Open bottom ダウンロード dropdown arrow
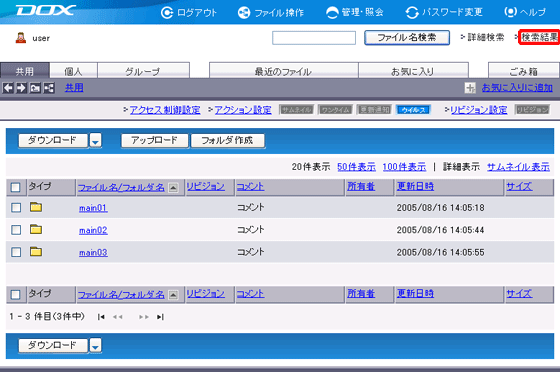The height and width of the screenshot is (372, 560). tap(95, 346)
